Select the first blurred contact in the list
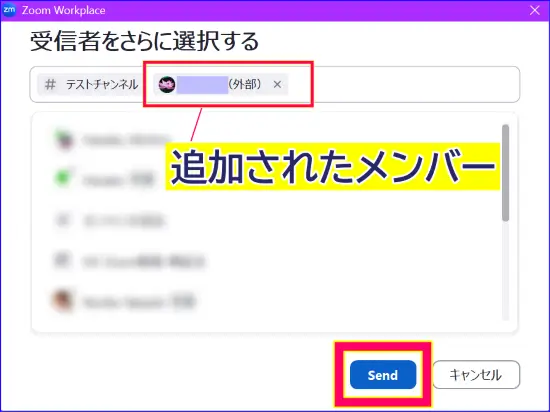Viewport: 550px width, 412px height. [x=112, y=139]
